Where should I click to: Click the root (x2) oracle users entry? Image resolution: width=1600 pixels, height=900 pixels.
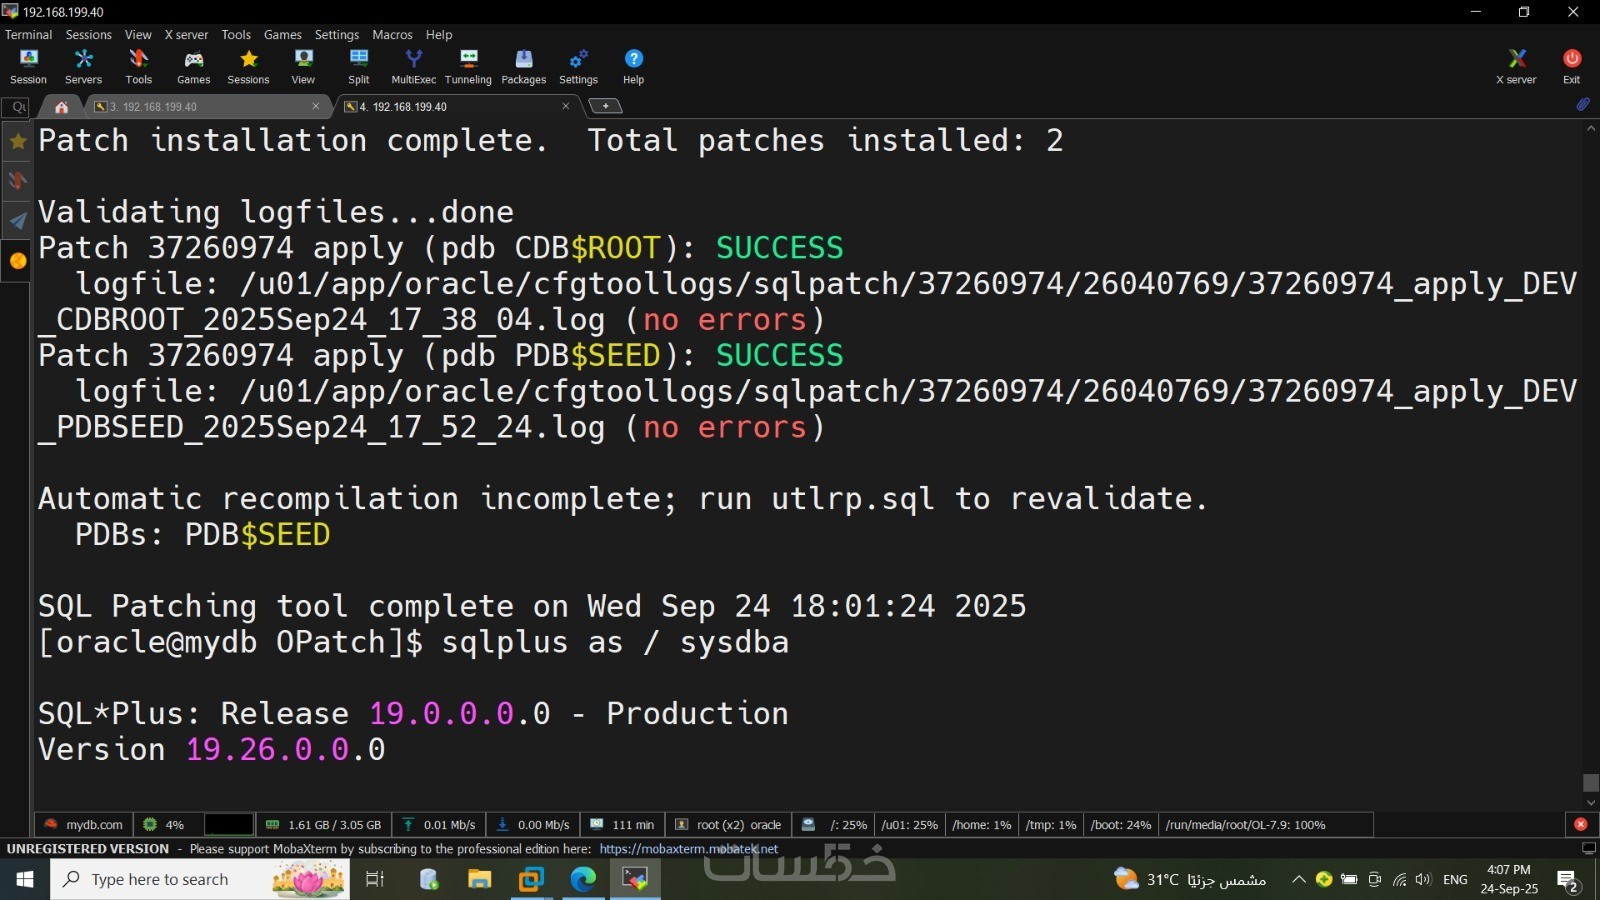point(728,825)
